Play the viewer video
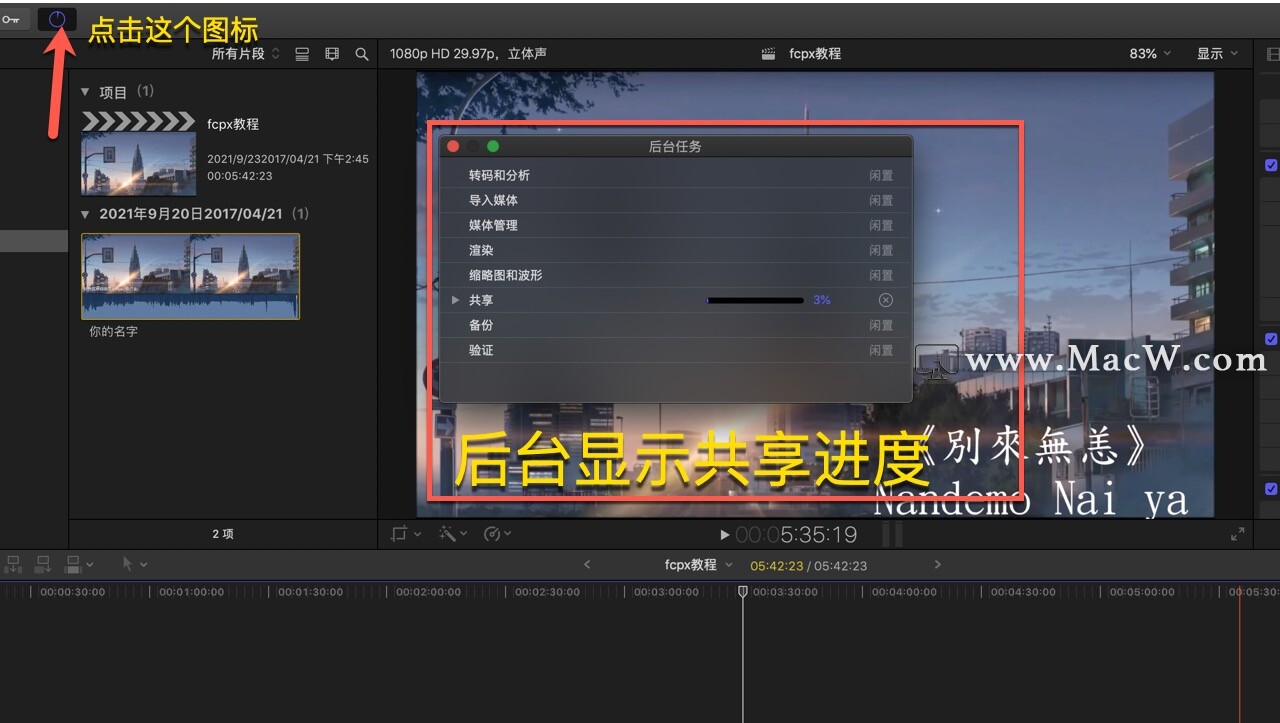Screen dimensions: 1280x723 coord(725,535)
